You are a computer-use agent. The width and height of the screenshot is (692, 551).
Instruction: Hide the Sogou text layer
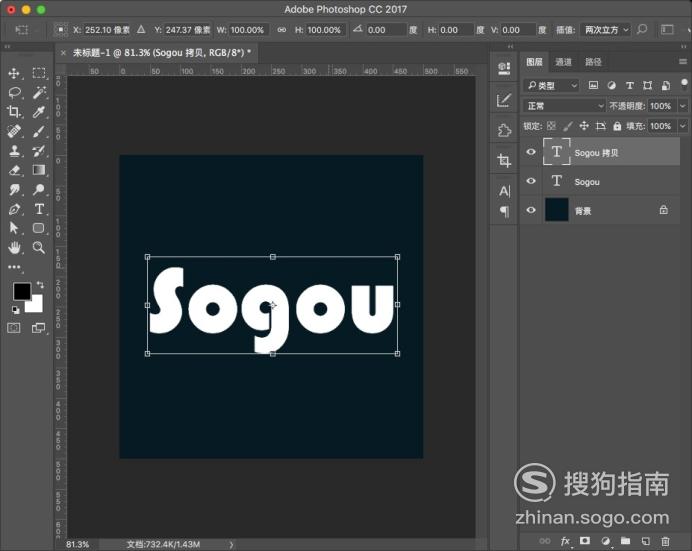point(531,181)
